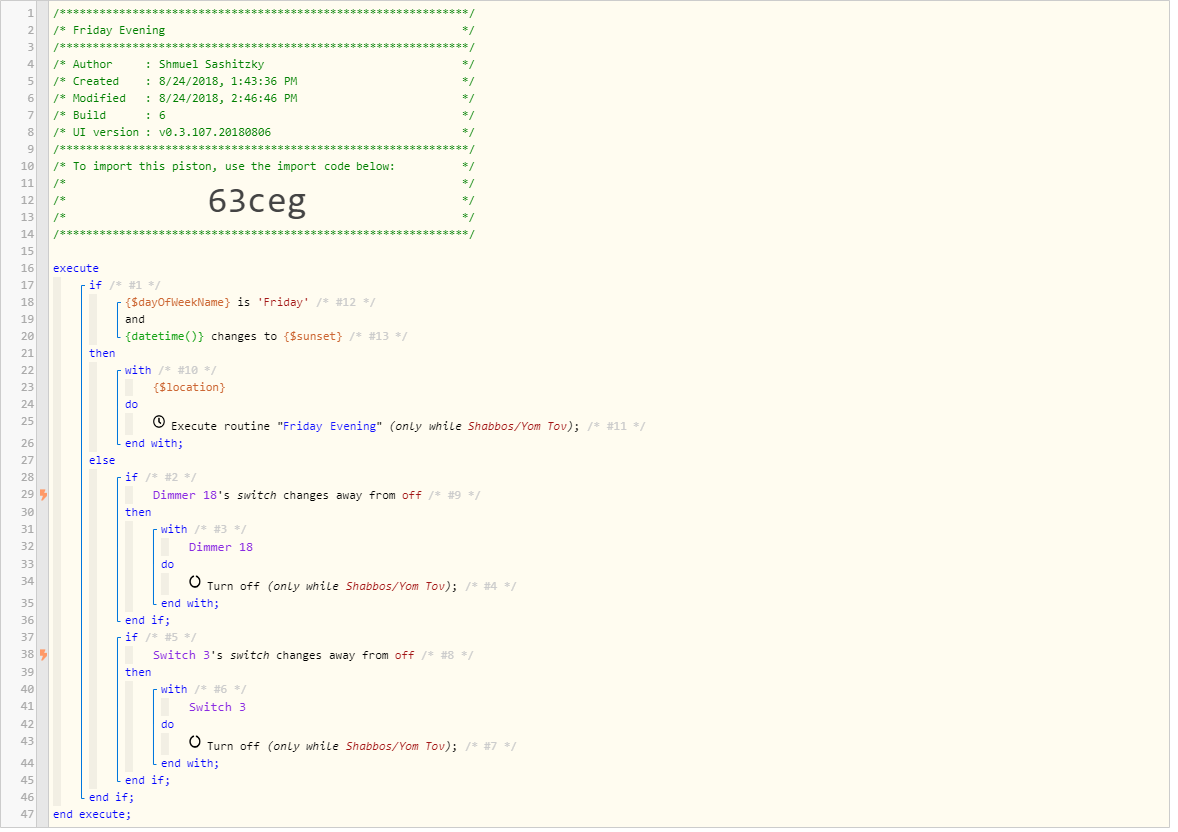Click 'end with;' on line 35

(190, 604)
